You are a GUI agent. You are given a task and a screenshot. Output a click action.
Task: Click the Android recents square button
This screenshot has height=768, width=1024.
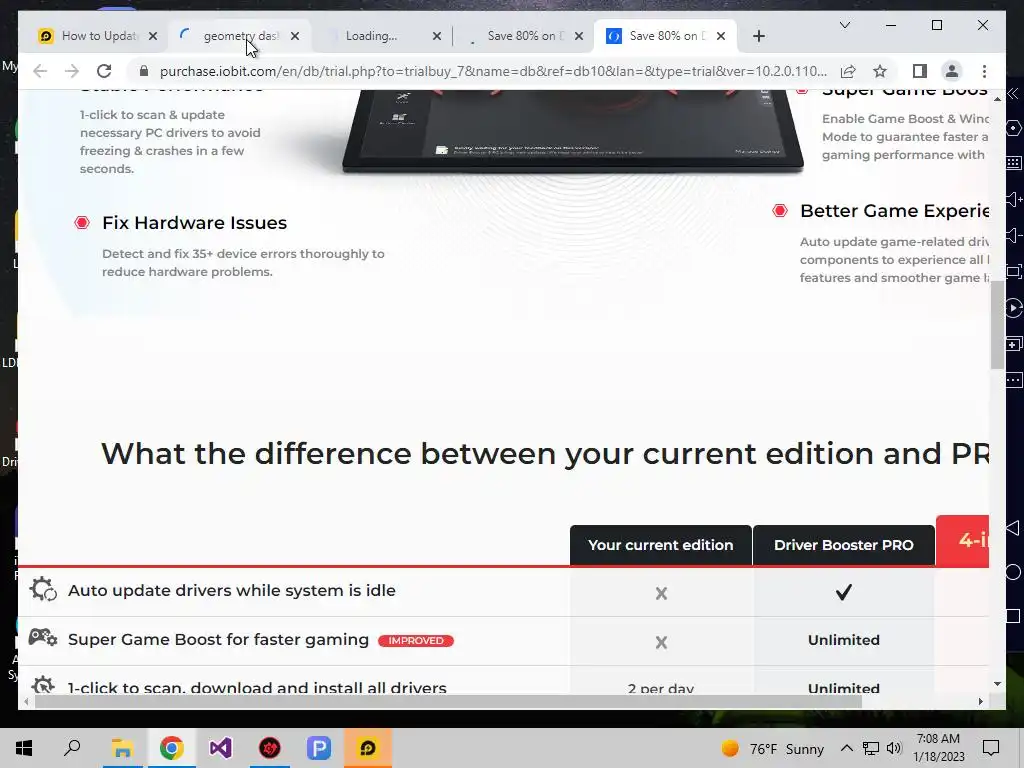pyautogui.click(x=1013, y=615)
